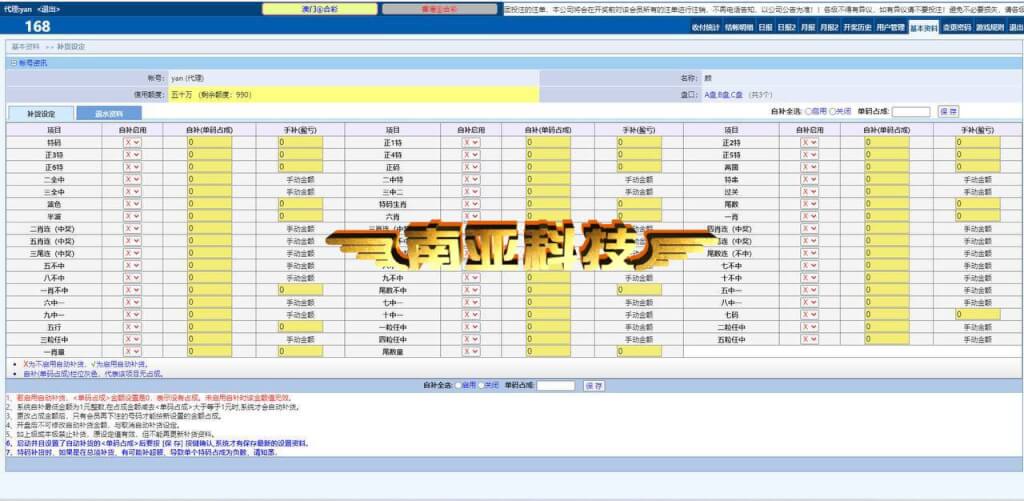This screenshot has width=1024, height=501.
Task: Collapse the 帐号资讯 section expander
Action: [x=14, y=63]
